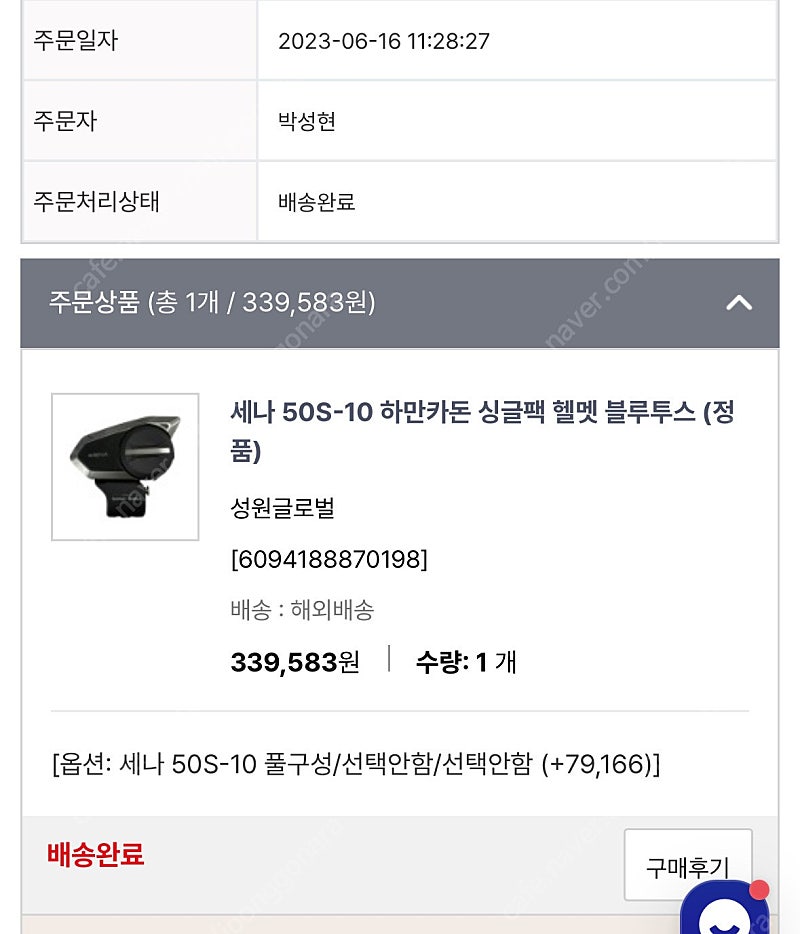Screen dimensions: 800x934
Task: Click 배송완료 in the 주문처리상태 row
Action: tap(316, 202)
